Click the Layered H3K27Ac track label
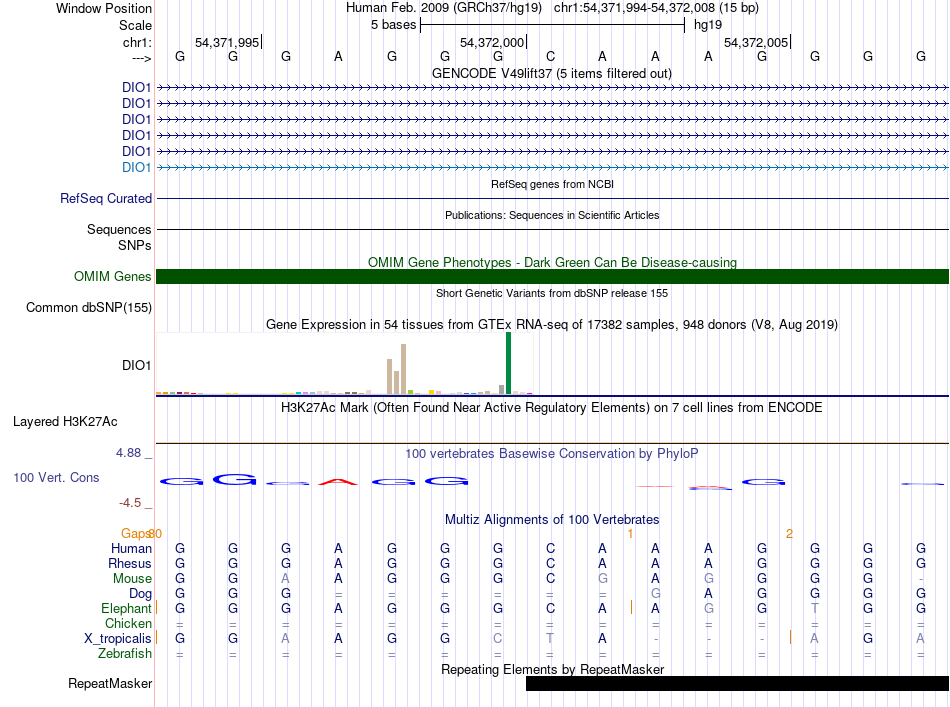The height and width of the screenshot is (707, 950). [65, 421]
